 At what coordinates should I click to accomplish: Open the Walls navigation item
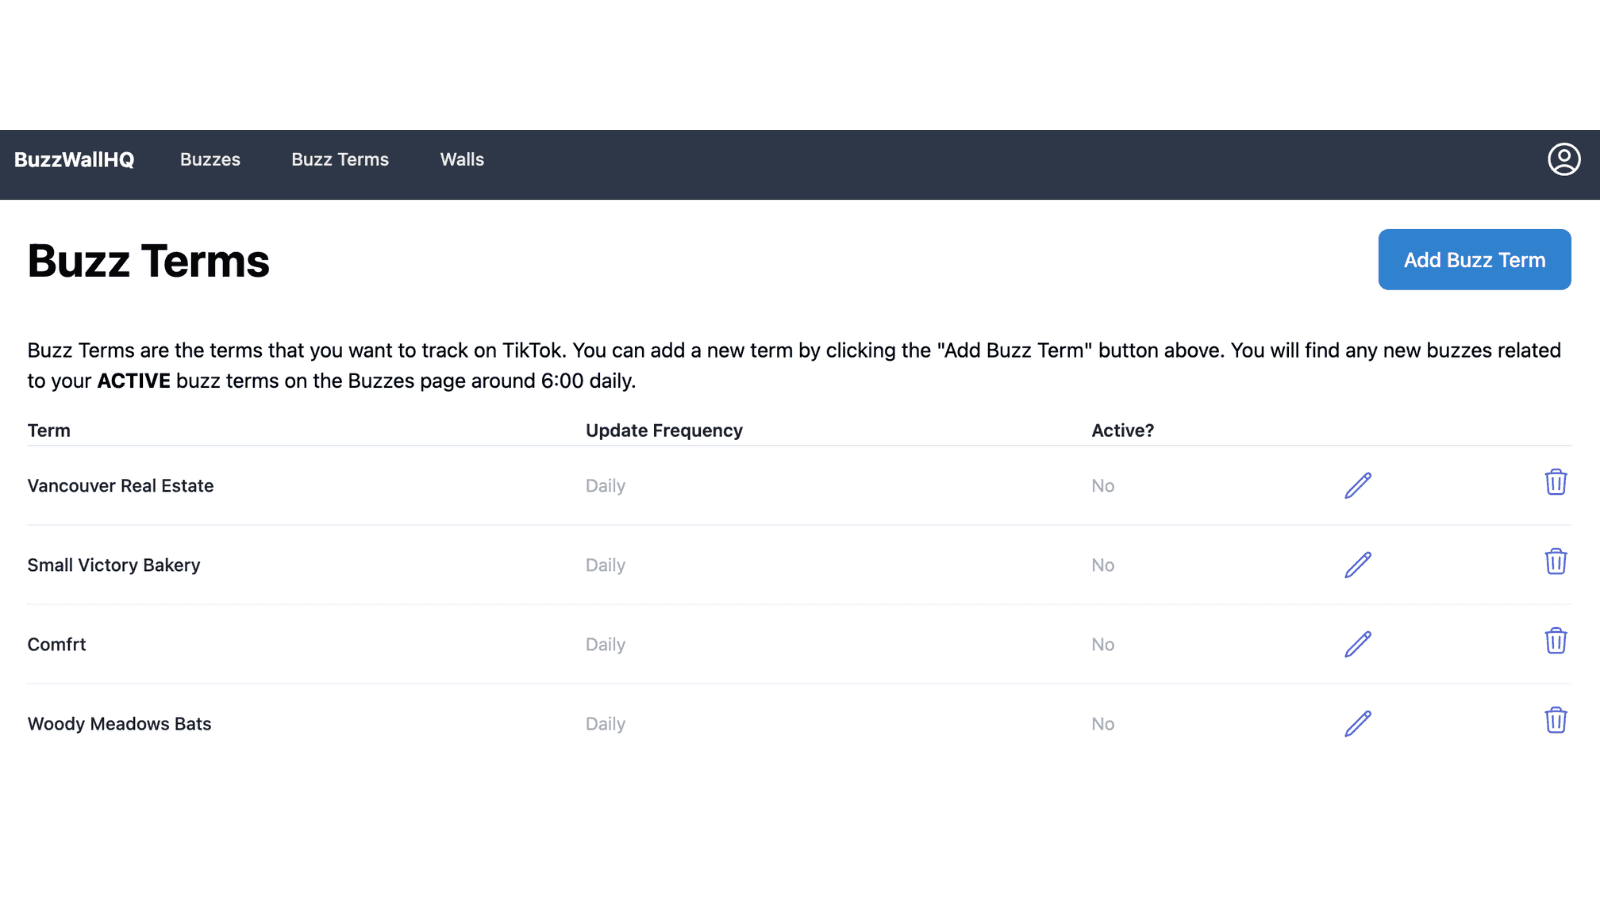point(462,160)
